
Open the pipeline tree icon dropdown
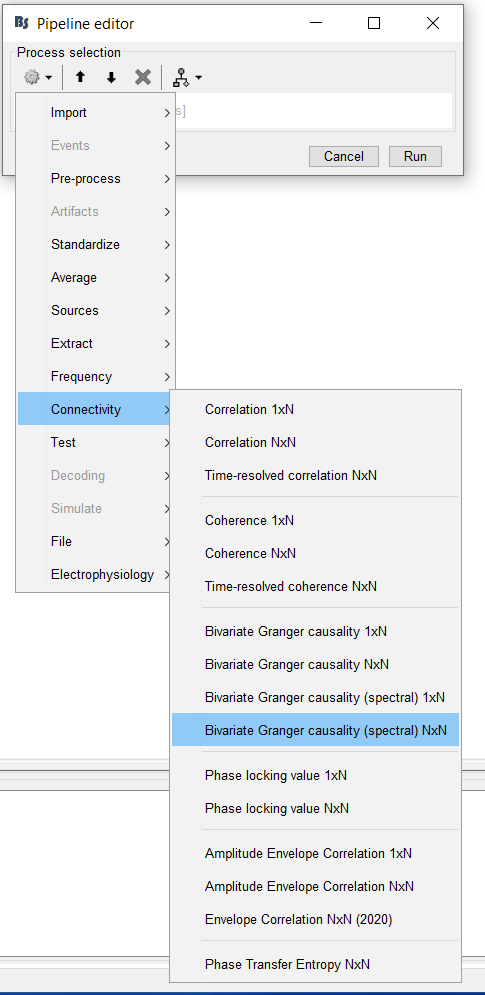pos(187,77)
